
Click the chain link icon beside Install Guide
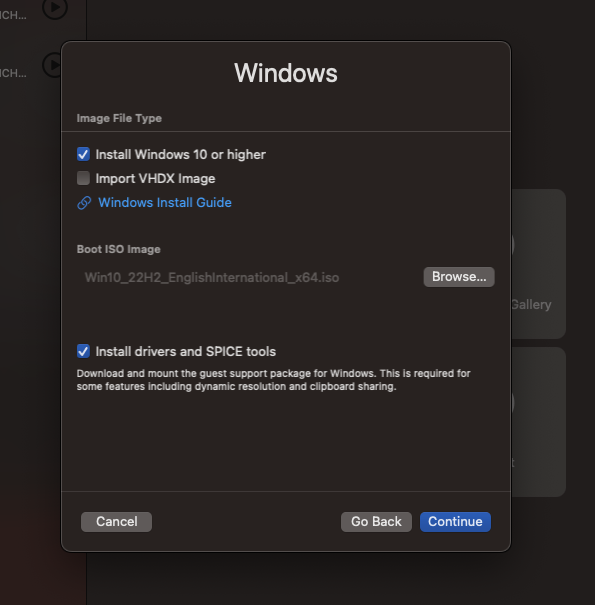[84, 203]
